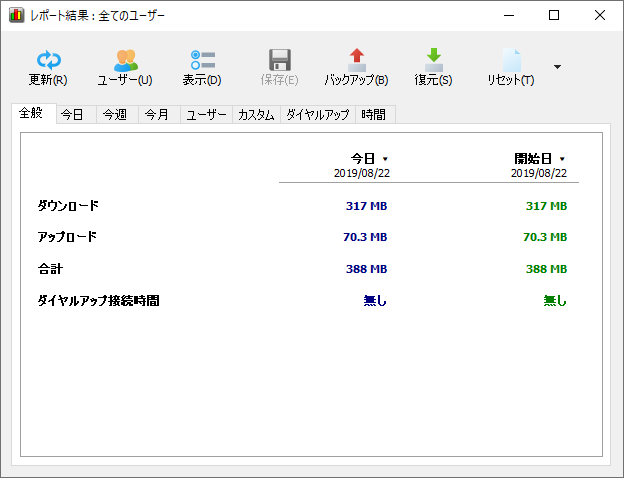Viewport: 624px width, 478px height.
Task: Click the ダイヤルアップ接続時間 row label
Action: click(x=98, y=300)
